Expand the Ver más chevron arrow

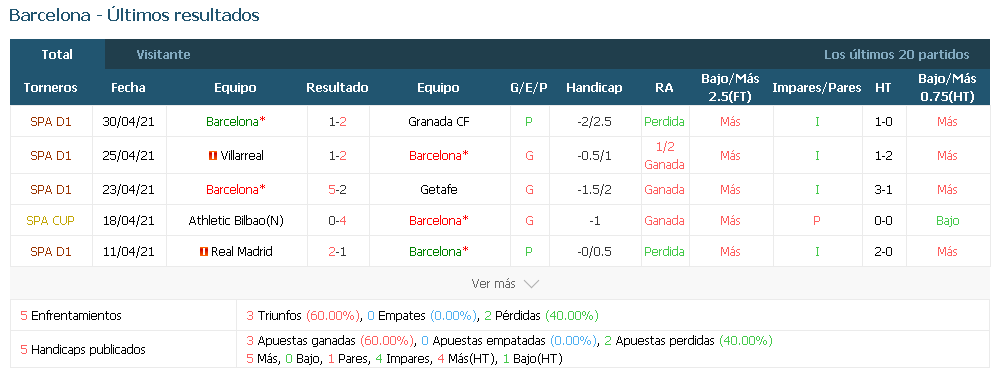pos(531,284)
